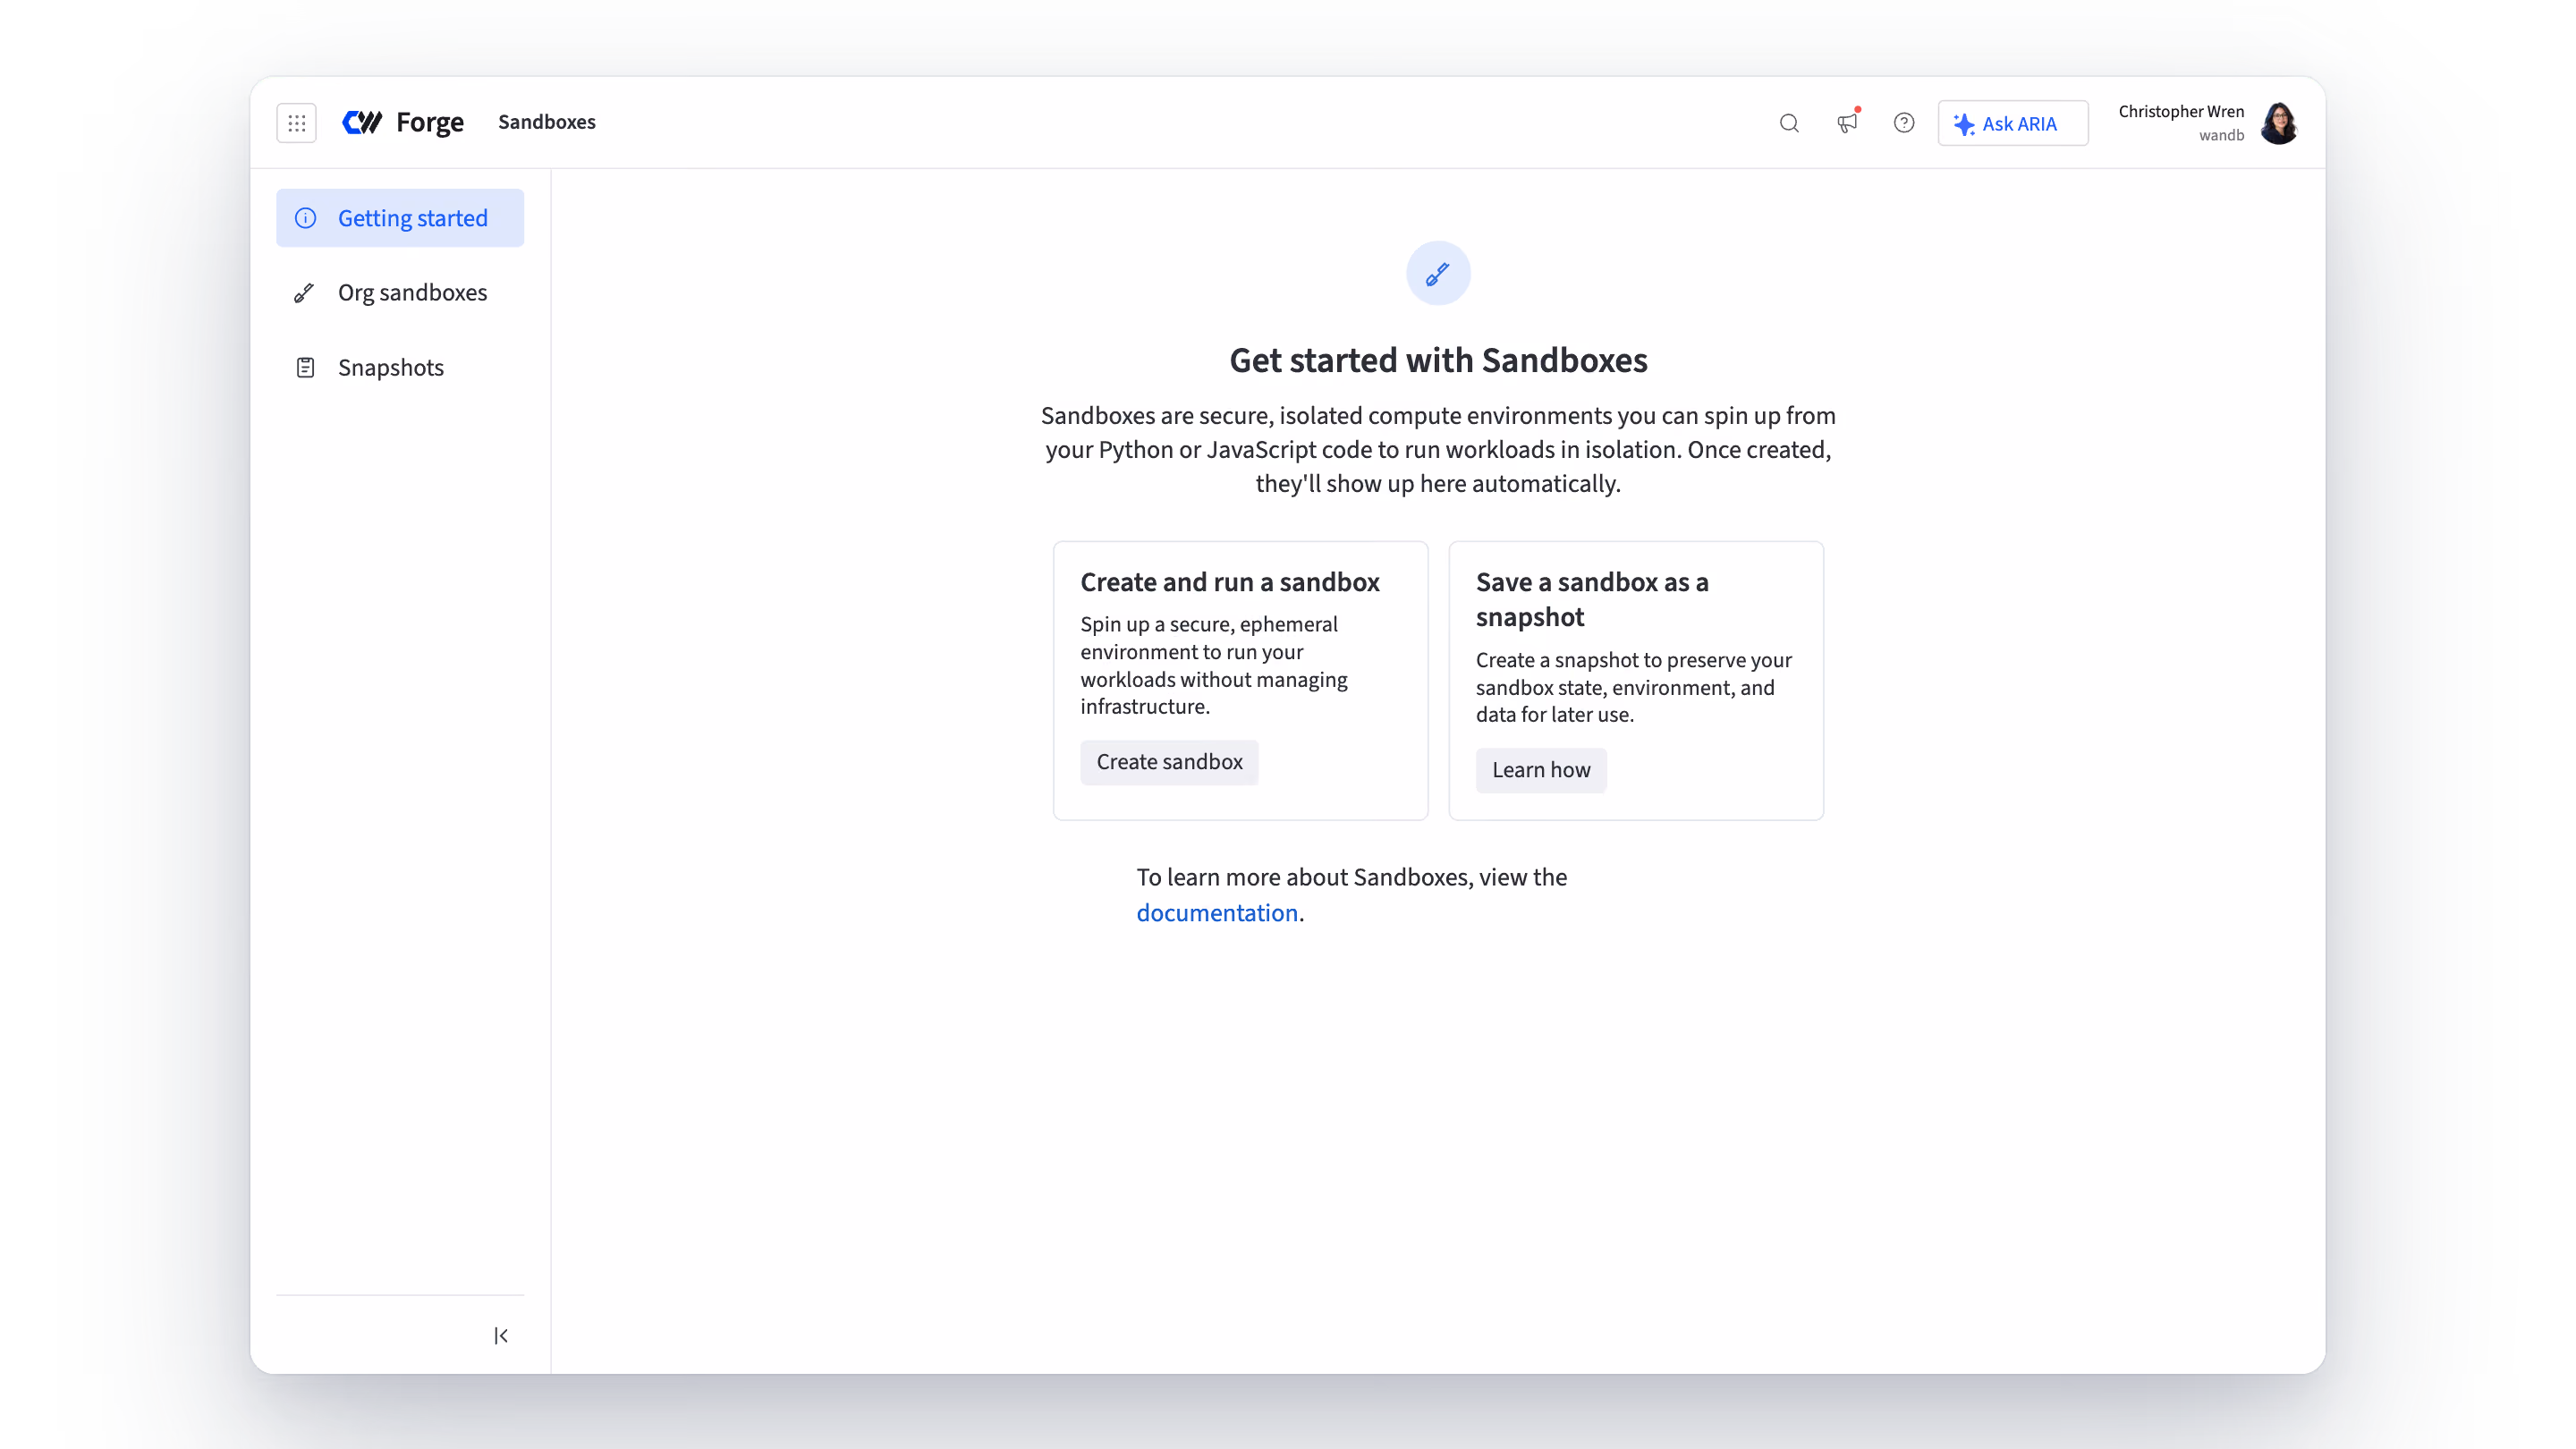Open the documentation link
2576x1449 pixels.
1217,912
